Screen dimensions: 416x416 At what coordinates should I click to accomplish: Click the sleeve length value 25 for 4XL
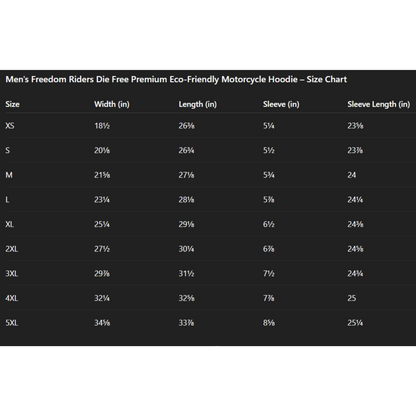352,298
